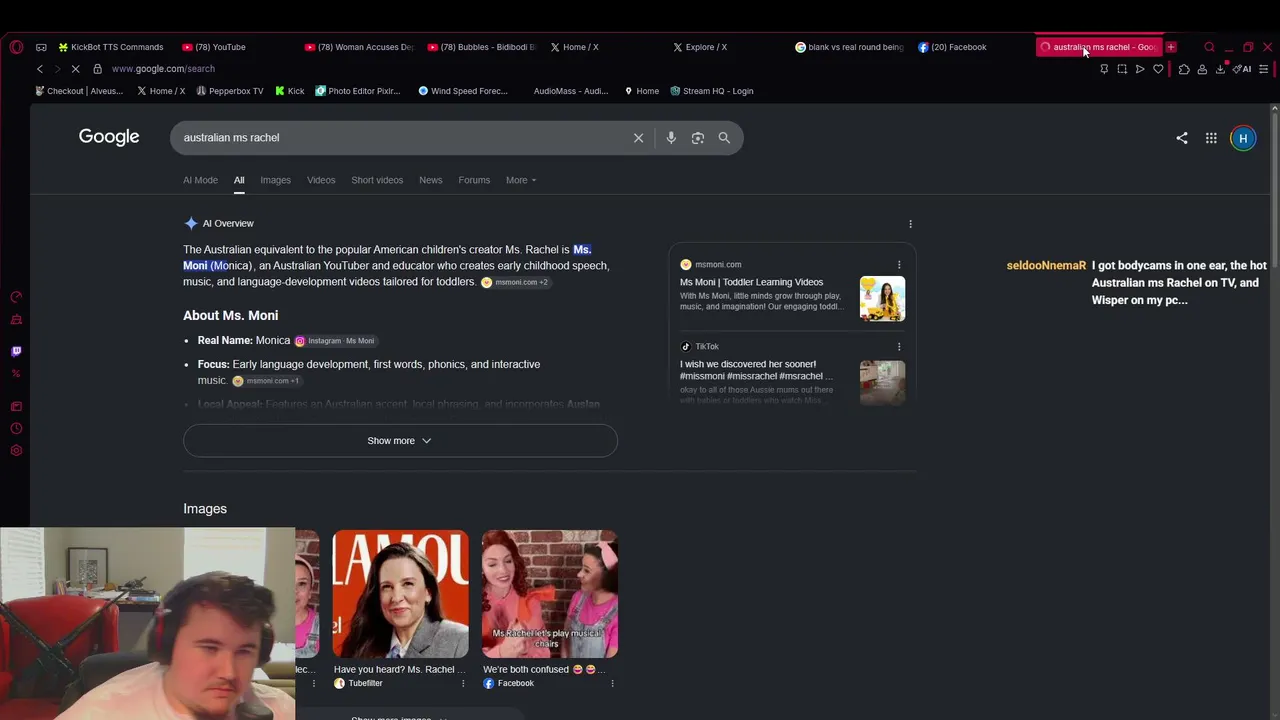Open the Easy Setup sliders icon
Viewport: 1280px width, 720px height.
[1264, 69]
